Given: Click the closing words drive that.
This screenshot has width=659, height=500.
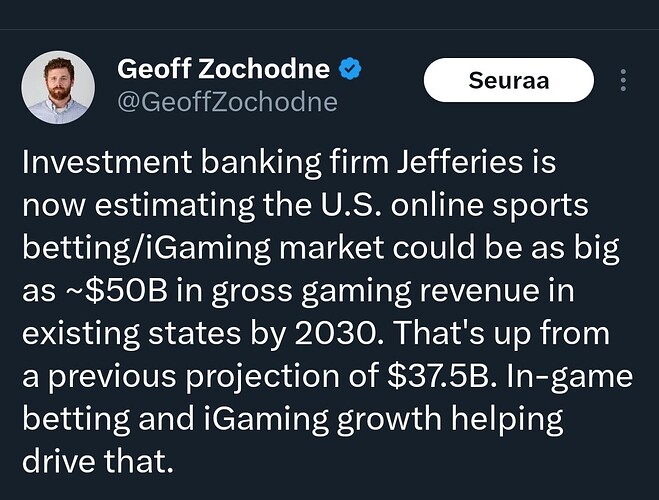Looking at the screenshot, I should (x=98, y=461).
